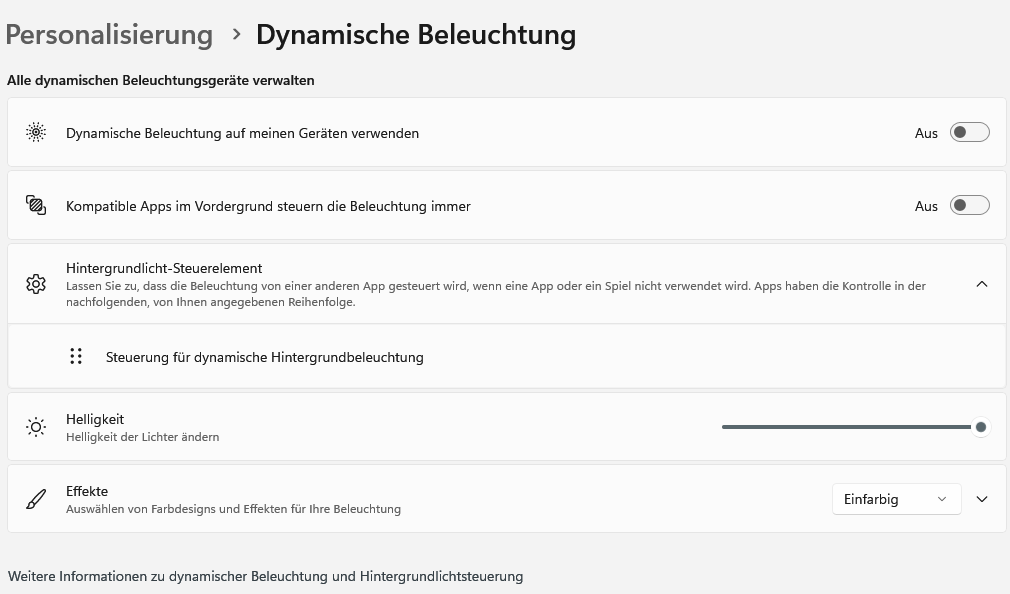Click the six-dot drag handle icon

pyautogui.click(x=76, y=356)
